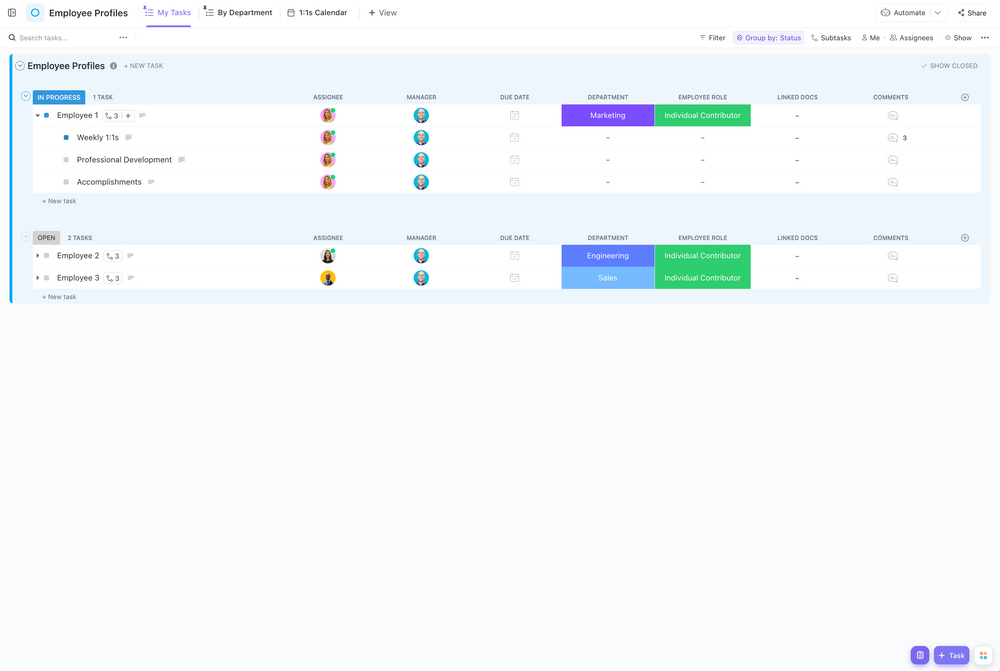Viewport: 1000px width, 671px height.
Task: Click the Search tasks input field
Action: tap(60, 38)
